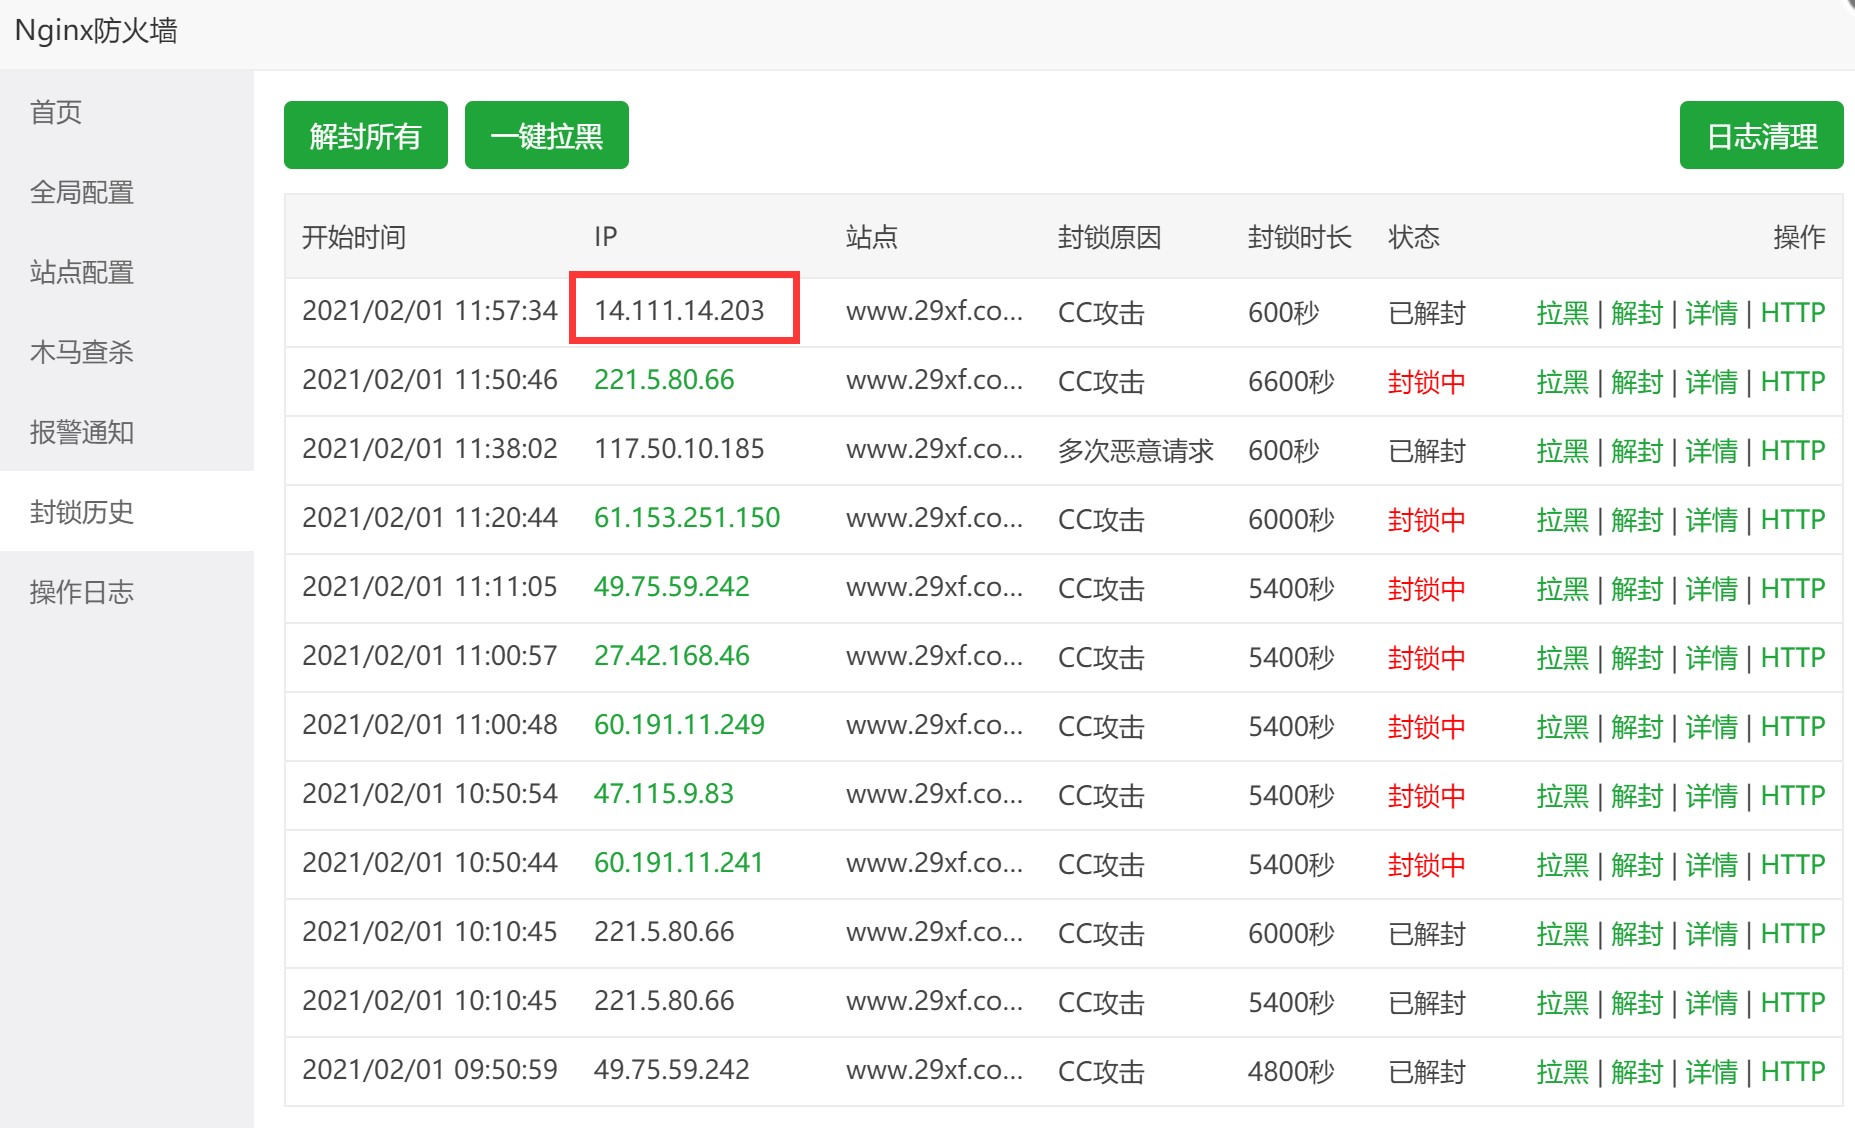Open 详情 for 47.115.9.83 row
The image size is (1855, 1128).
(1711, 796)
